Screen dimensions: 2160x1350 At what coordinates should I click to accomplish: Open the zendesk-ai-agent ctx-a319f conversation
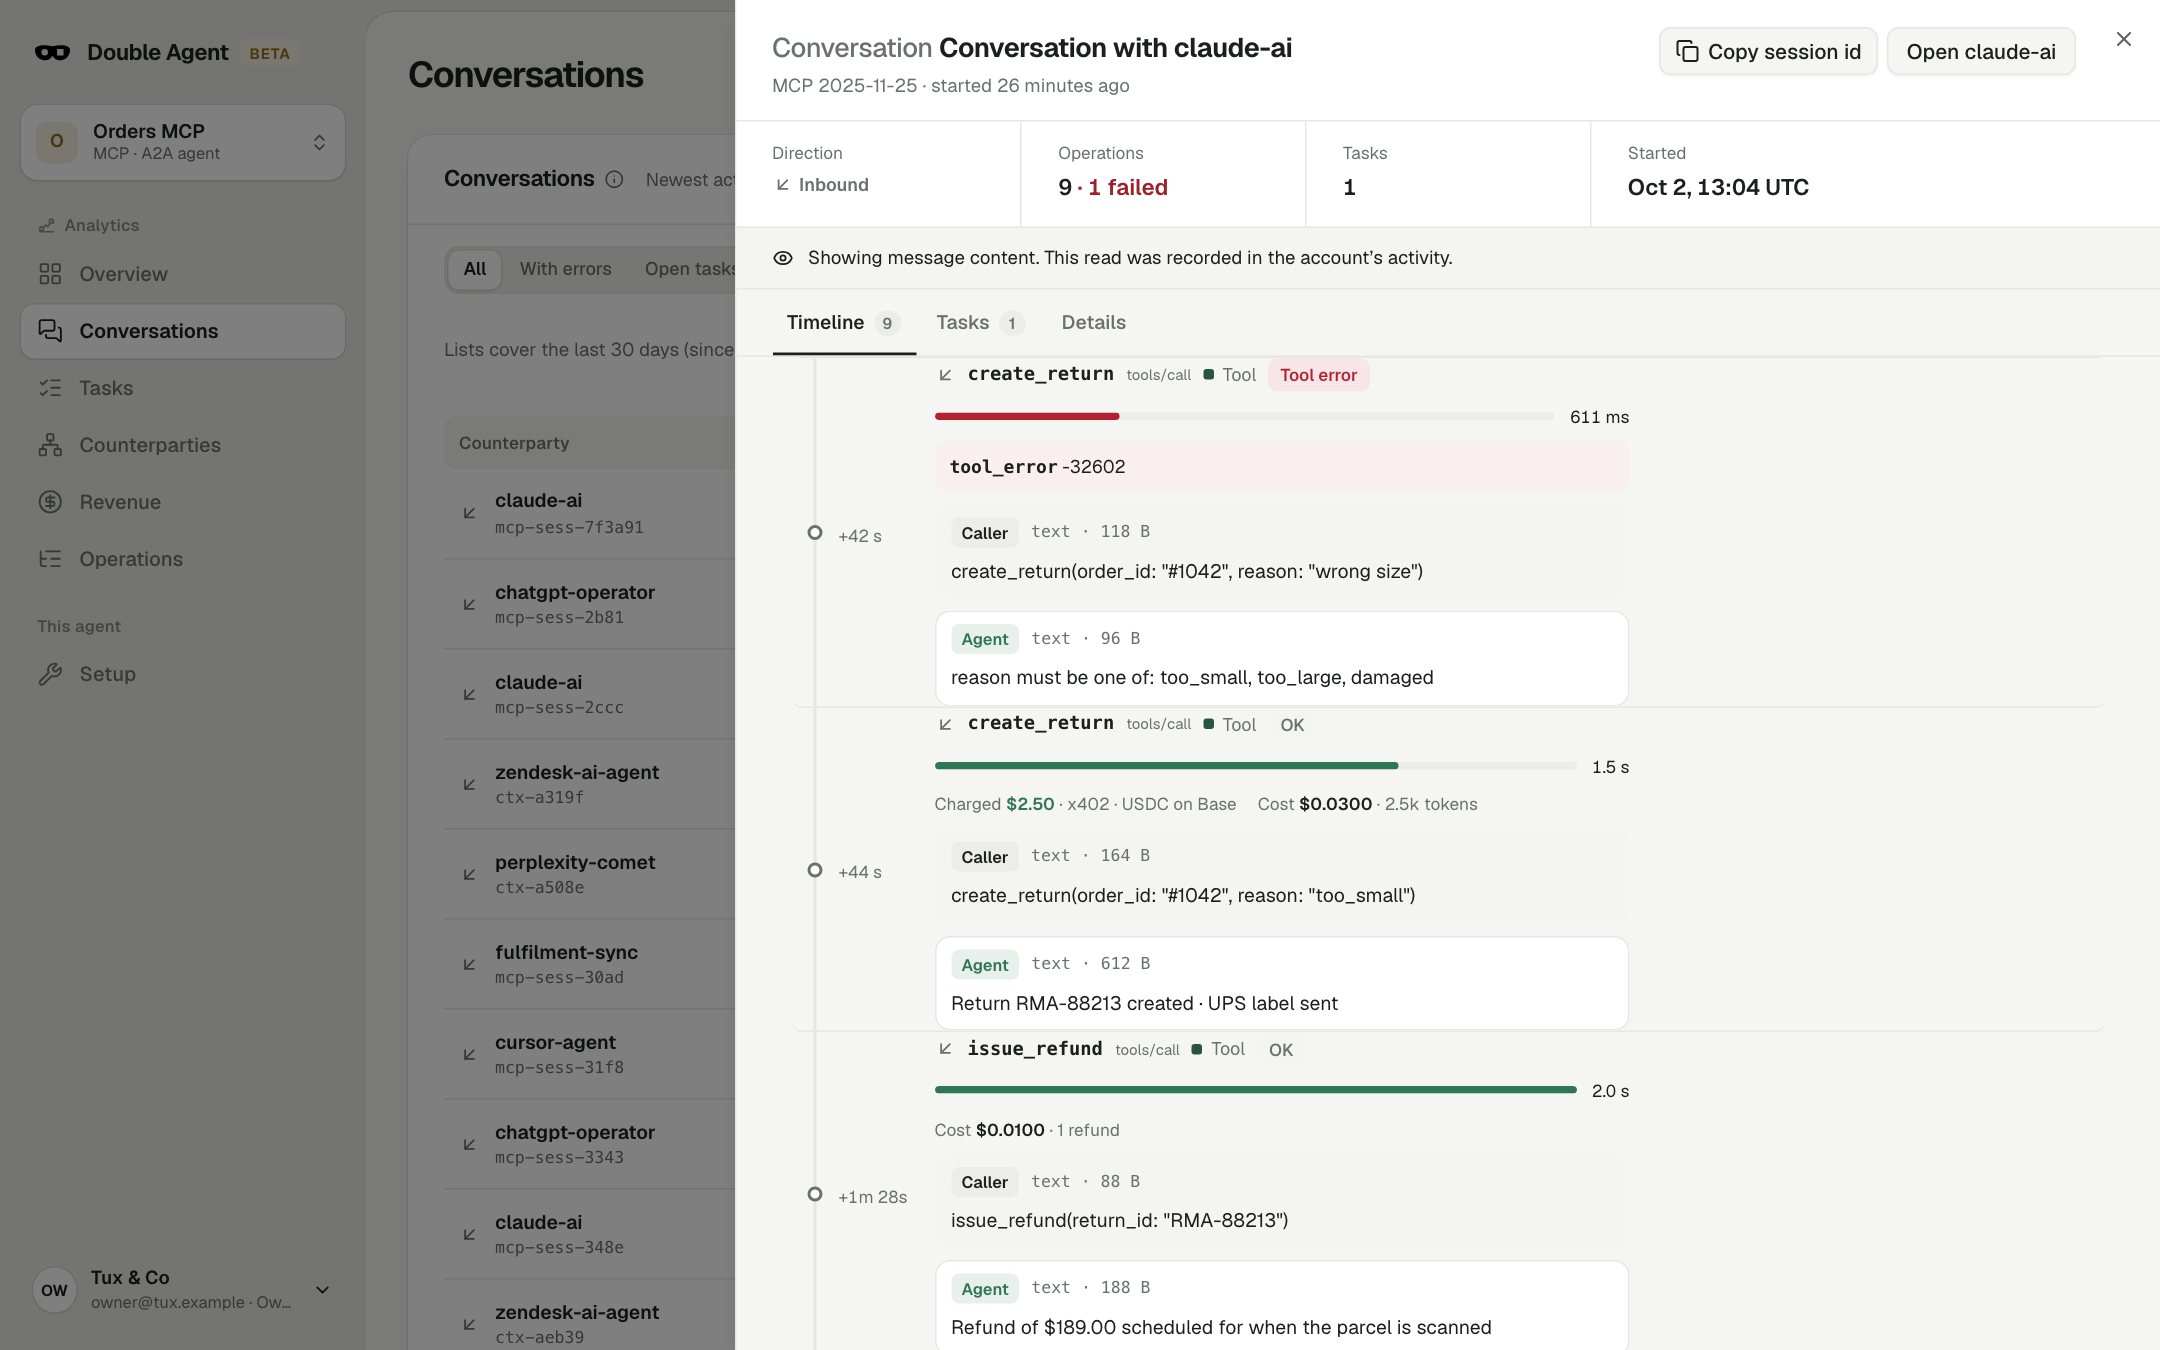590,784
